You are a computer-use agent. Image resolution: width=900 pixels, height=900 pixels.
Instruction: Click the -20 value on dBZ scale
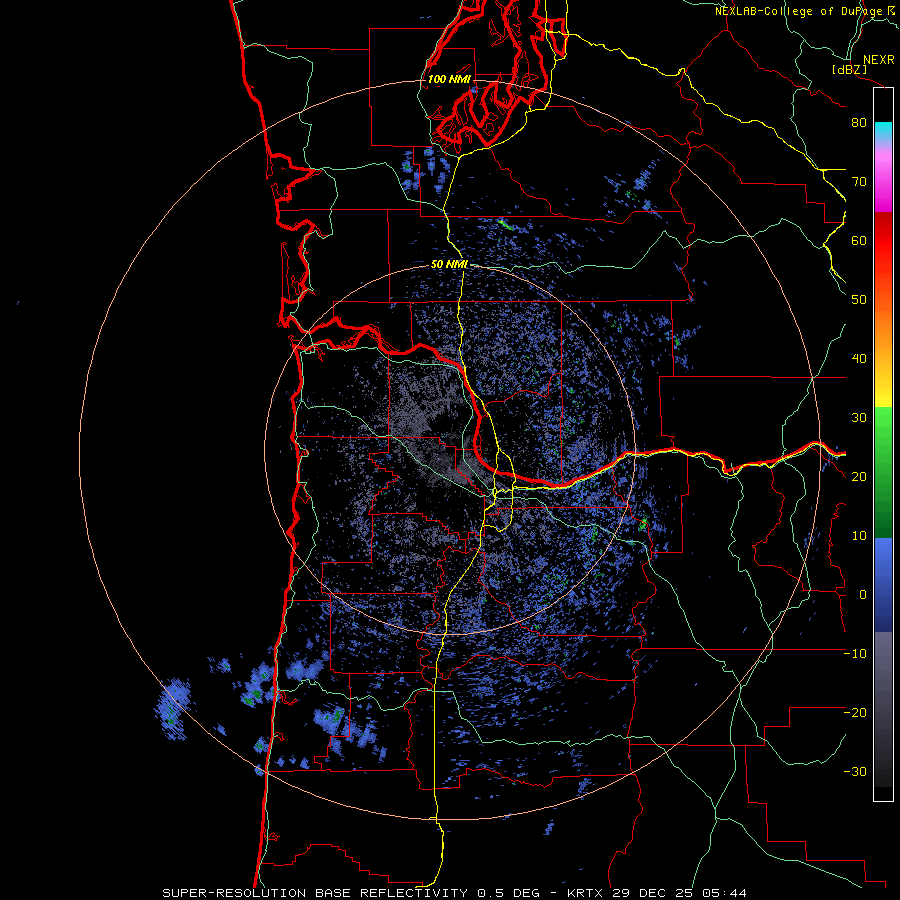[x=855, y=713]
